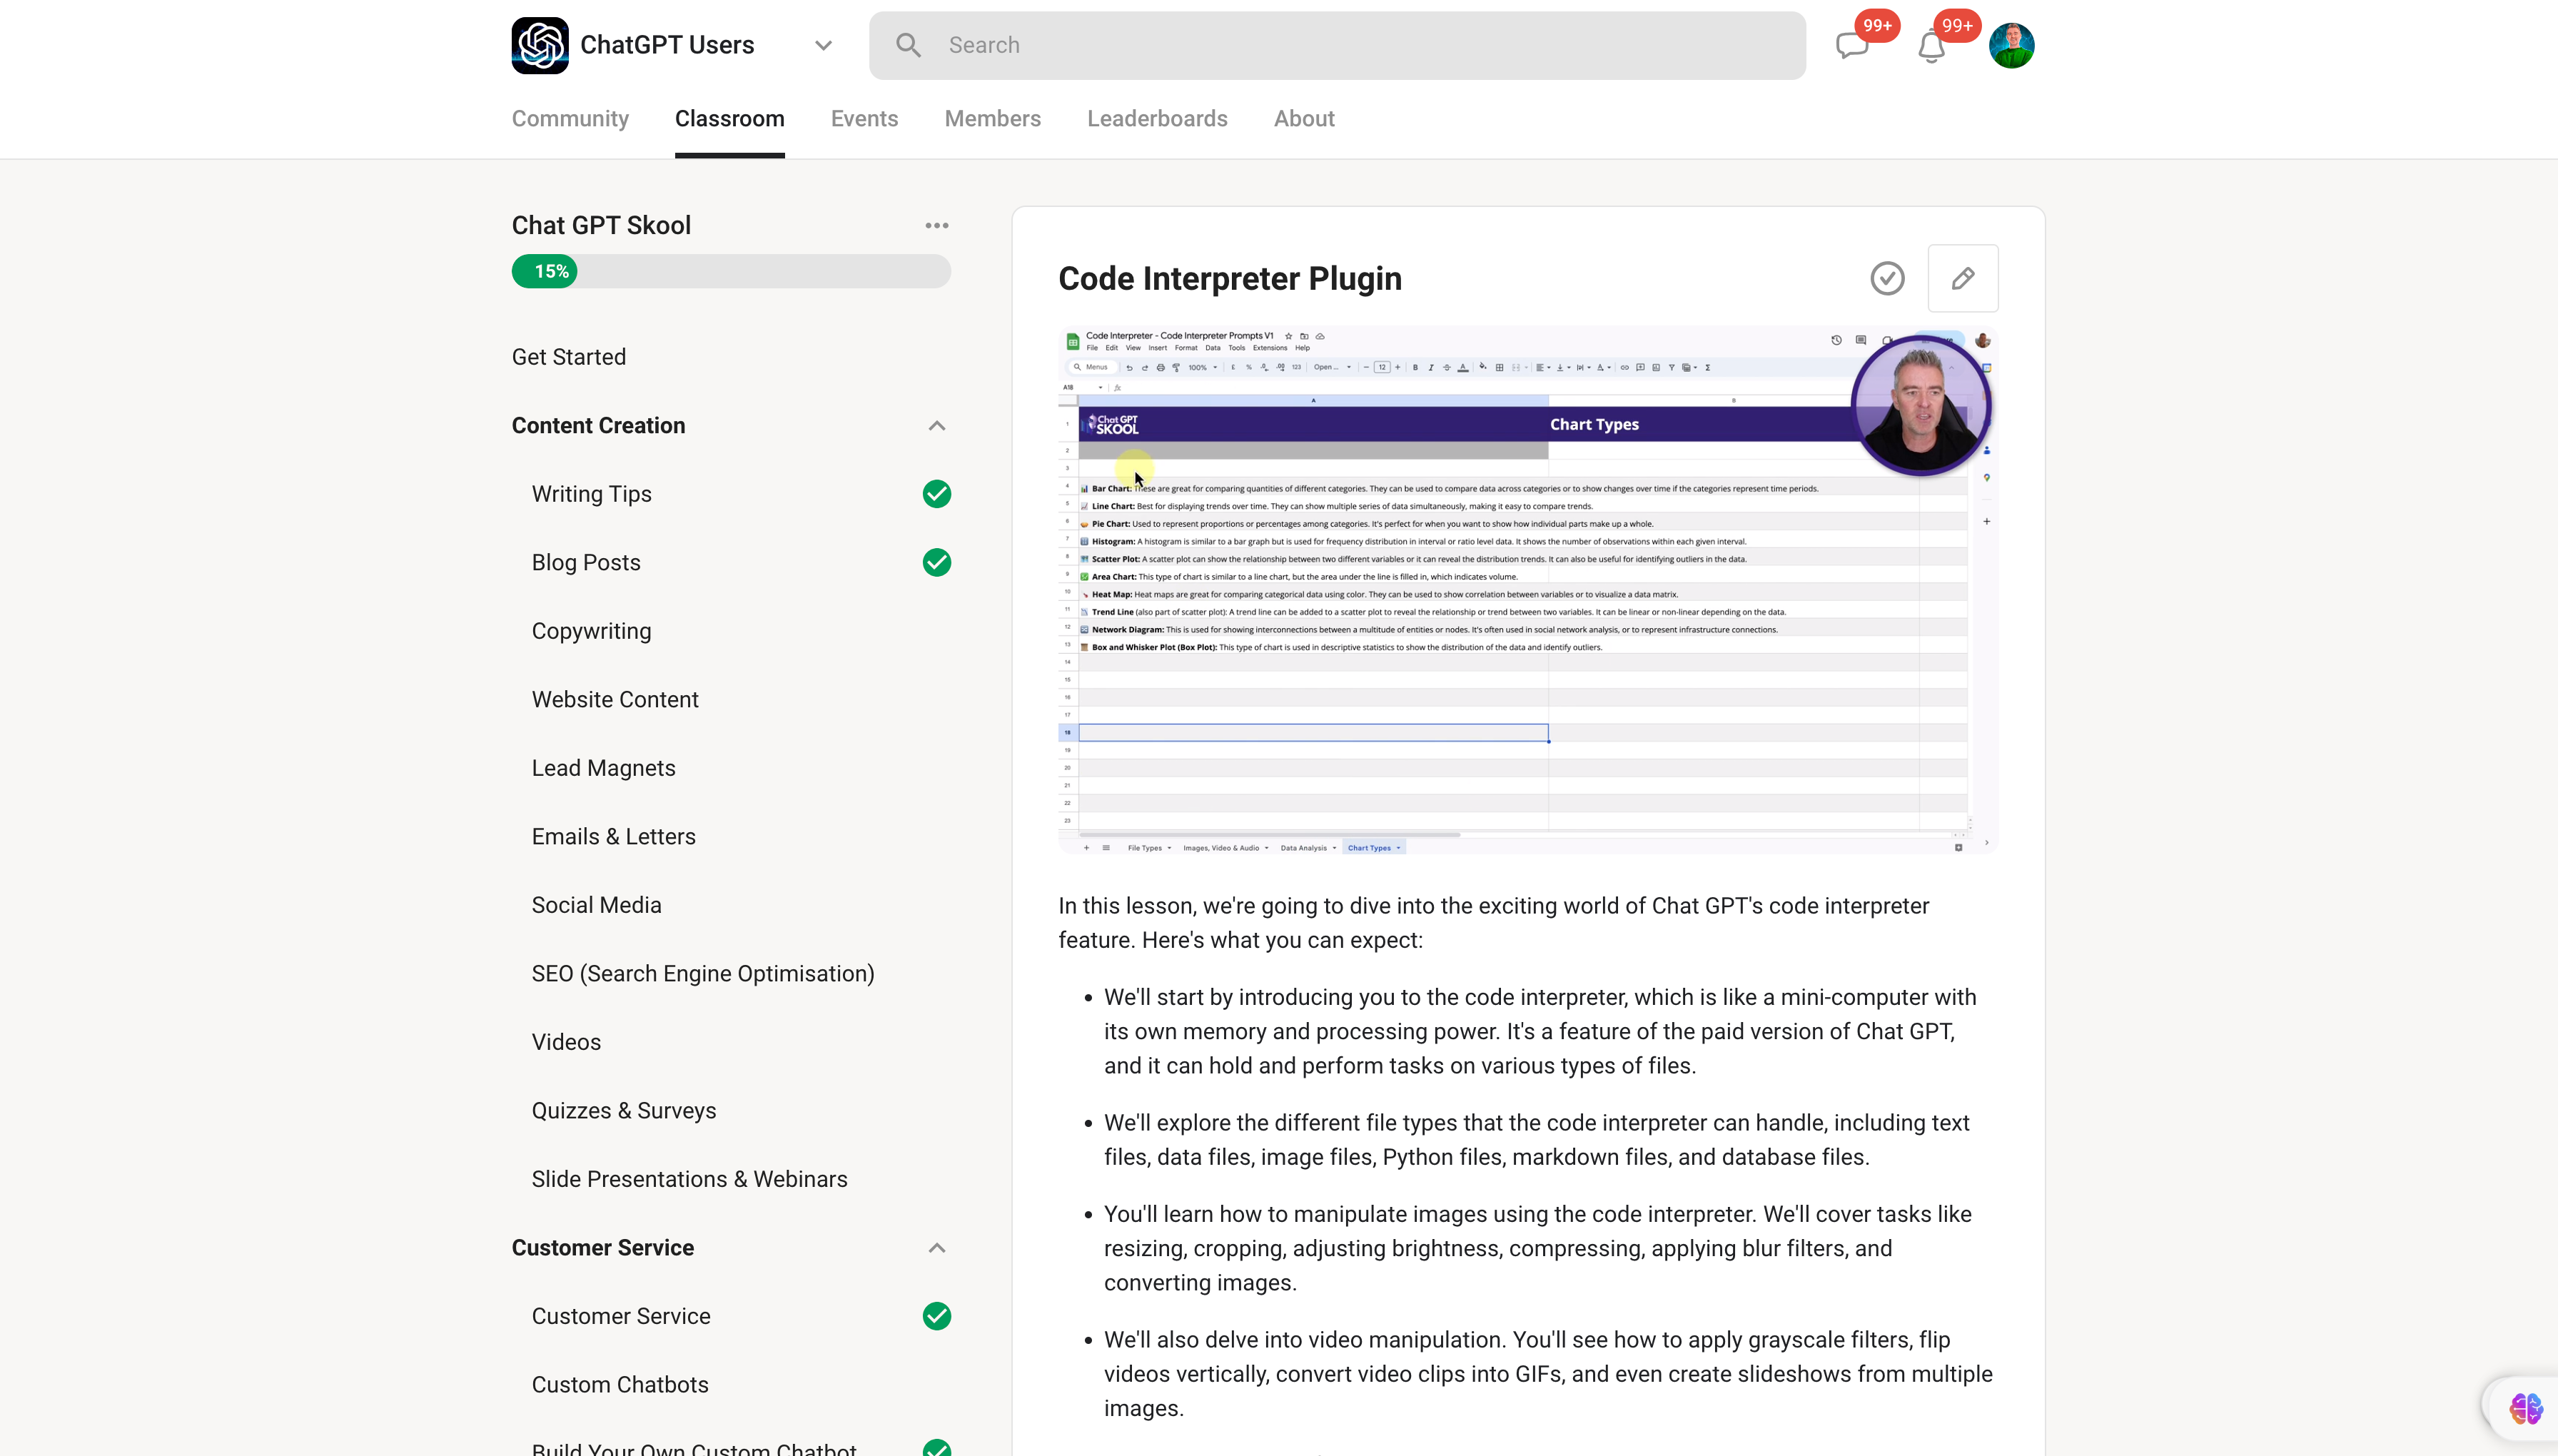Toggle completion checkmark on Blog Posts
The height and width of the screenshot is (1456, 2558).
[937, 562]
